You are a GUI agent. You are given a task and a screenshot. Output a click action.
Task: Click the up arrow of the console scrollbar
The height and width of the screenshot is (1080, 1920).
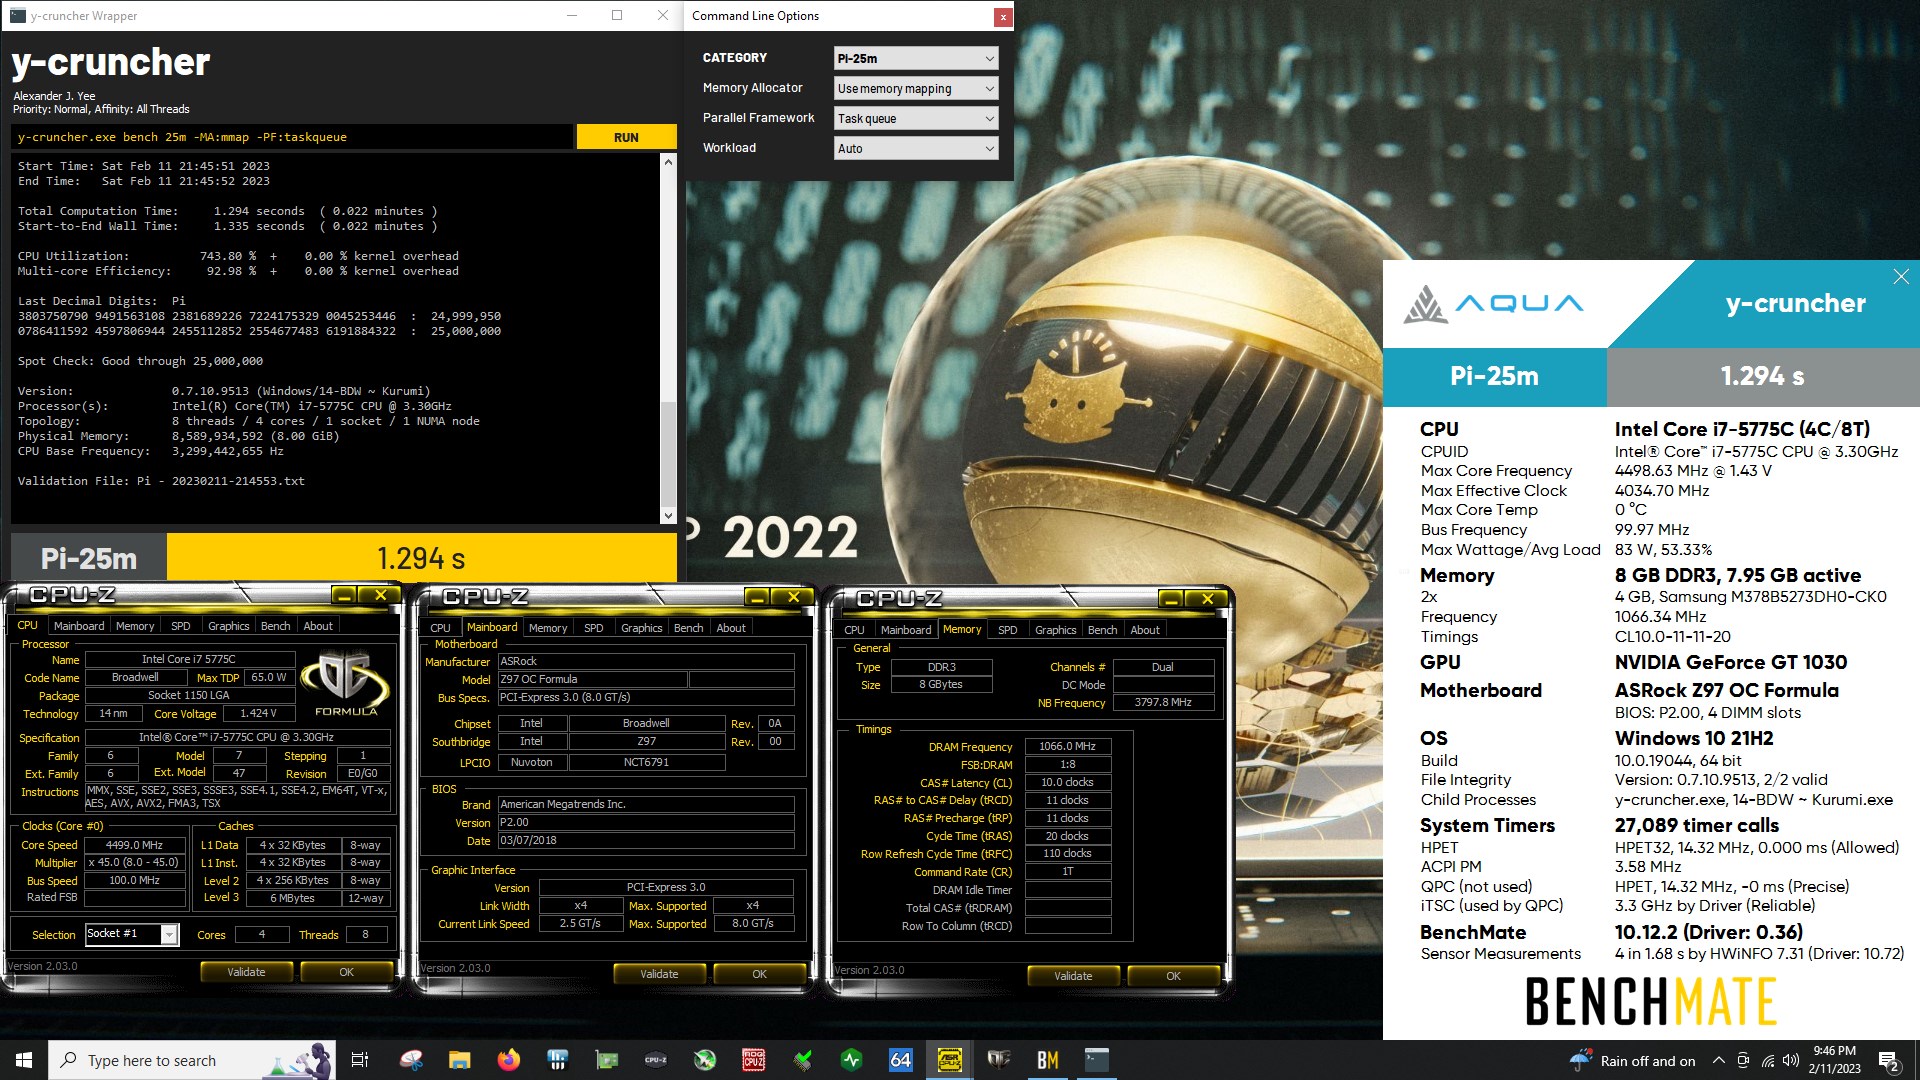(668, 161)
